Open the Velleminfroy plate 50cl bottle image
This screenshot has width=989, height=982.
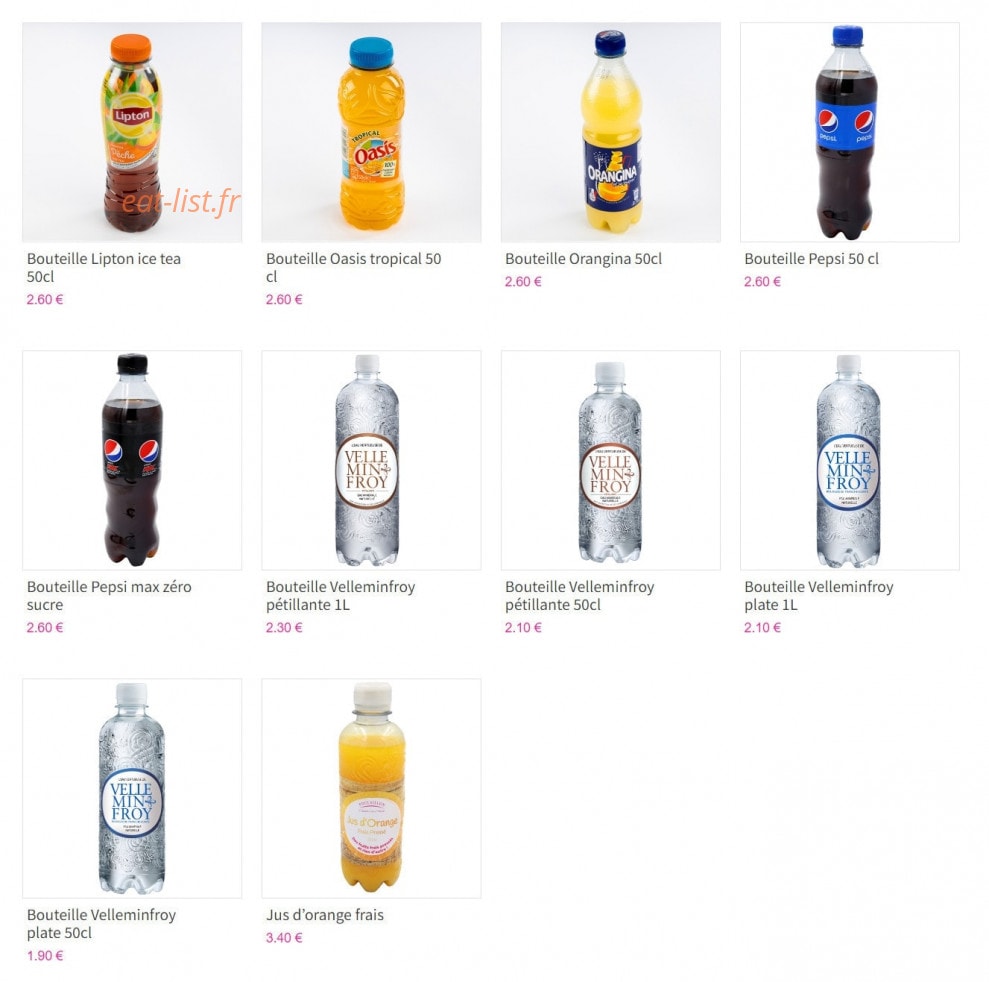pos(132,788)
